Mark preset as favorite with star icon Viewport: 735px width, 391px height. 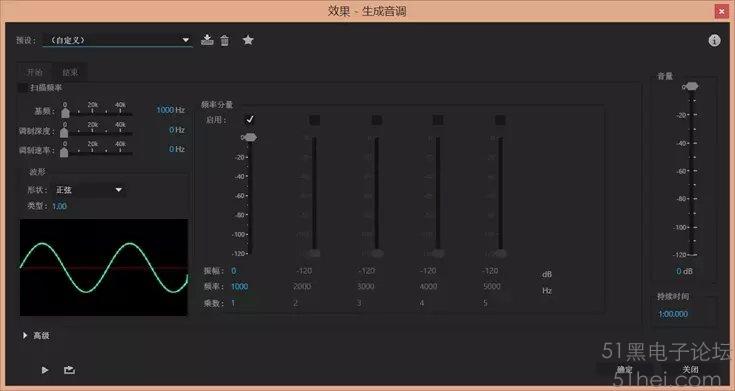pos(248,40)
